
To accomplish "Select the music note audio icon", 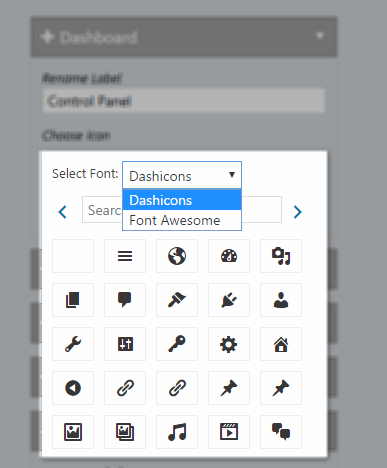I will tap(177, 432).
